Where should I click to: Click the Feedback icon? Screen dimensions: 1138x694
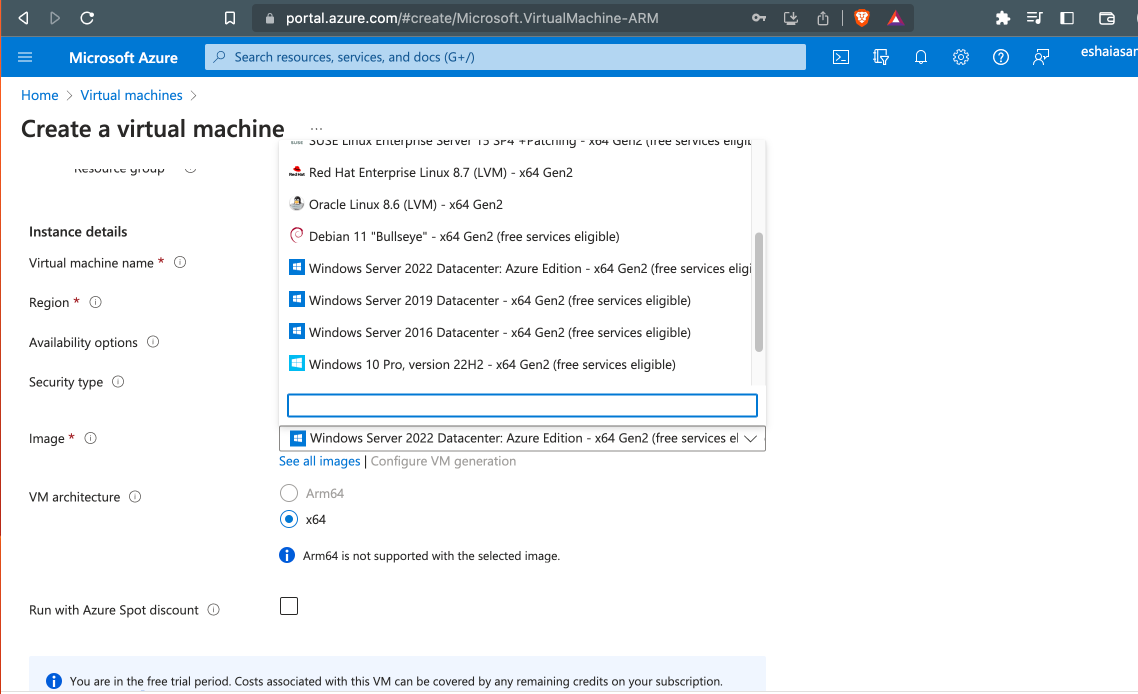click(x=1041, y=57)
